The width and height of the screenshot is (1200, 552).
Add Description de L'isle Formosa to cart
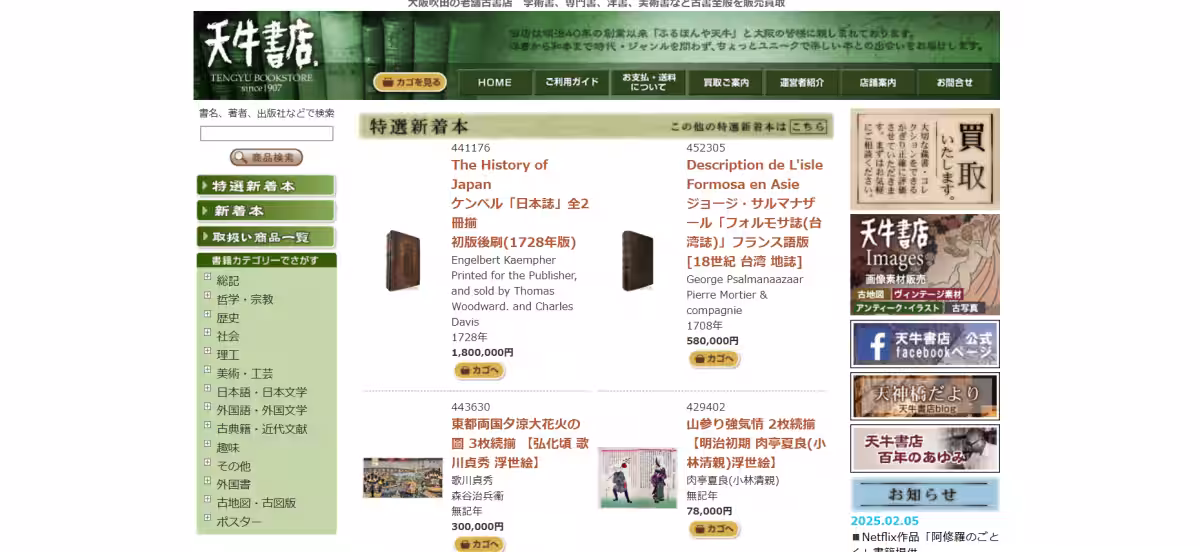[x=714, y=359]
